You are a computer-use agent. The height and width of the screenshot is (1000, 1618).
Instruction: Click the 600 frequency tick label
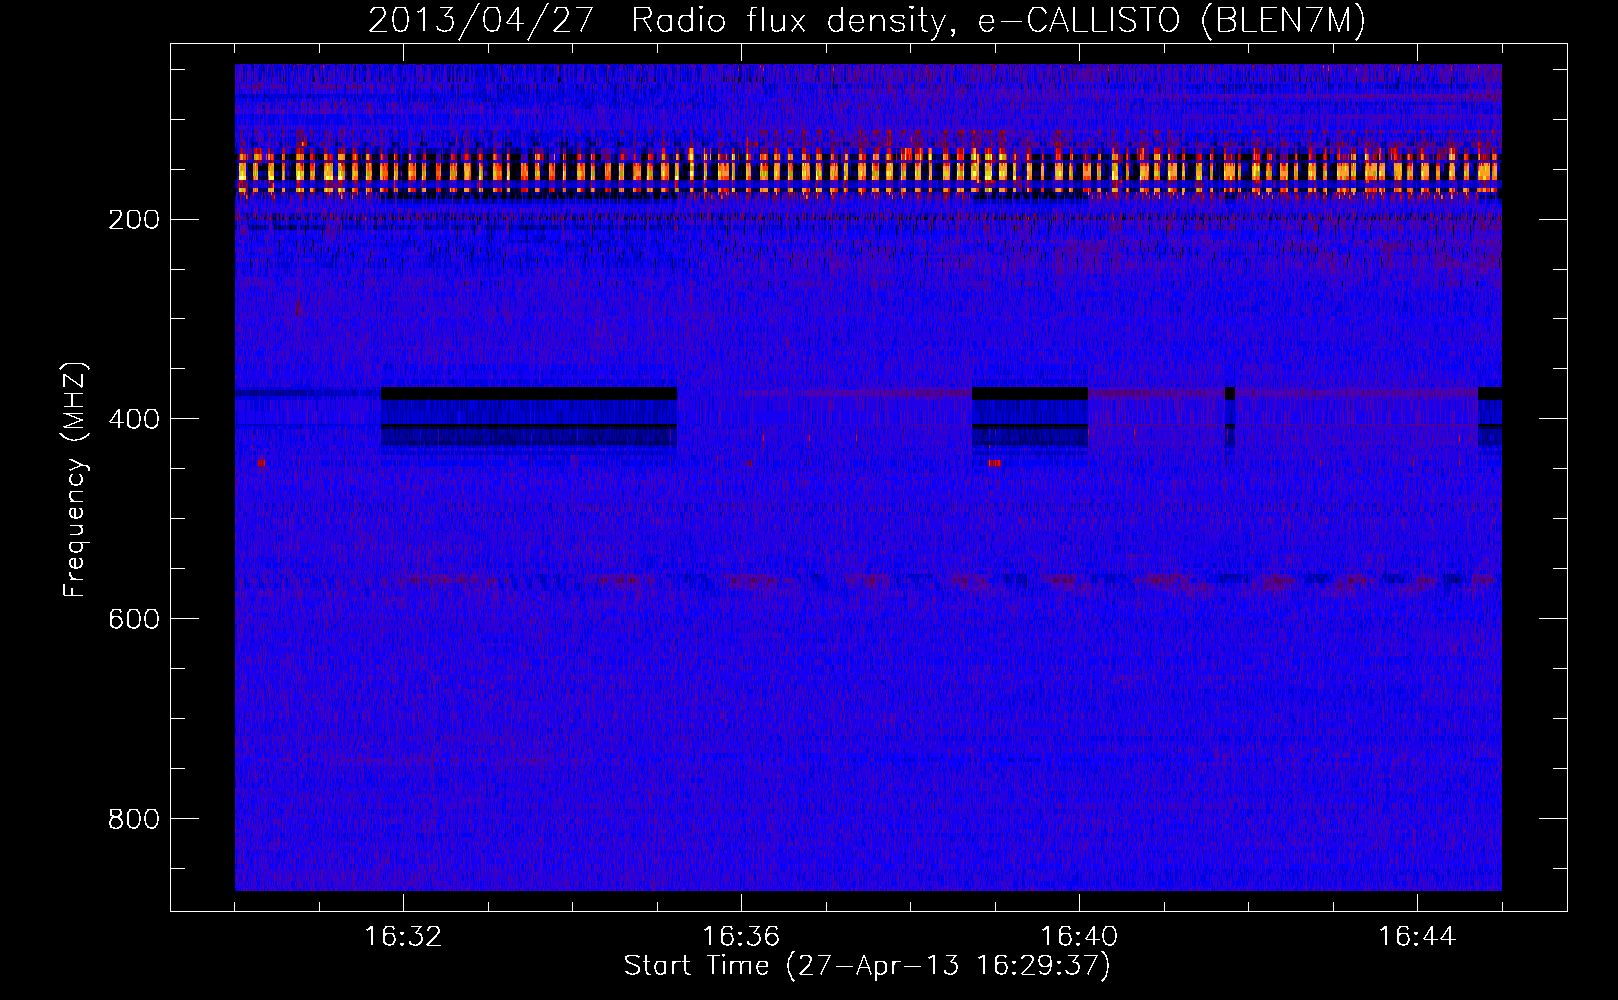133,619
